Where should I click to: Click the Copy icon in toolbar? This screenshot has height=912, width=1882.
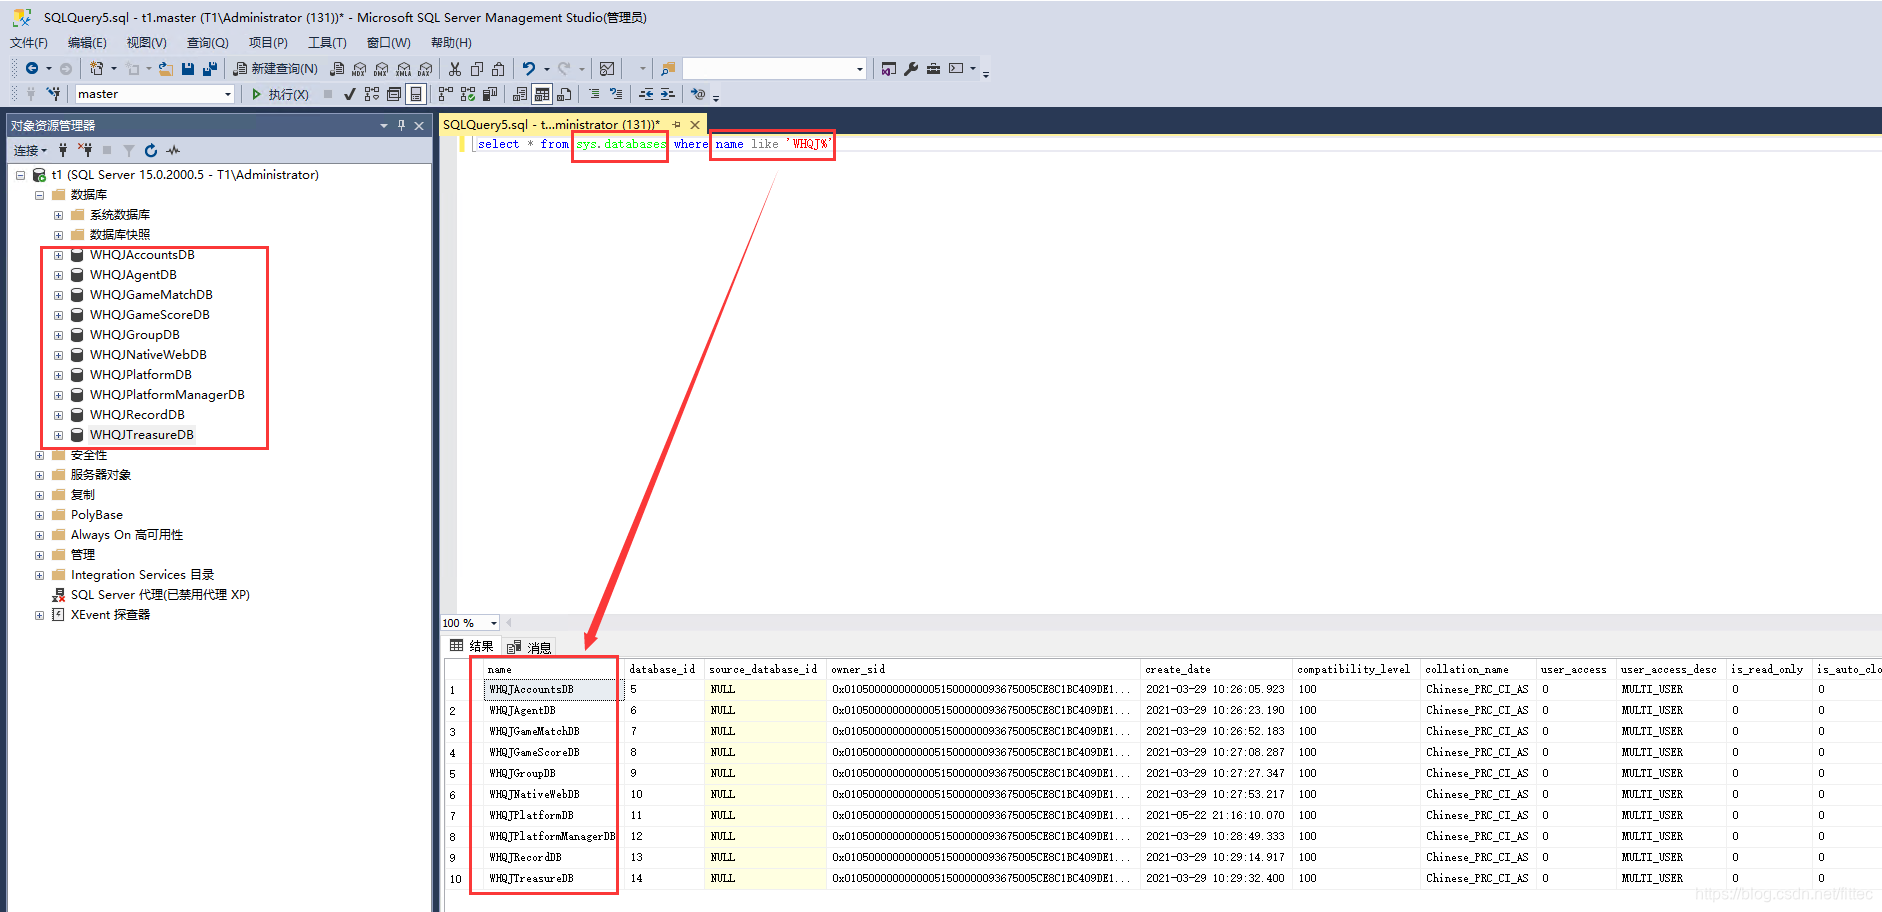click(477, 69)
